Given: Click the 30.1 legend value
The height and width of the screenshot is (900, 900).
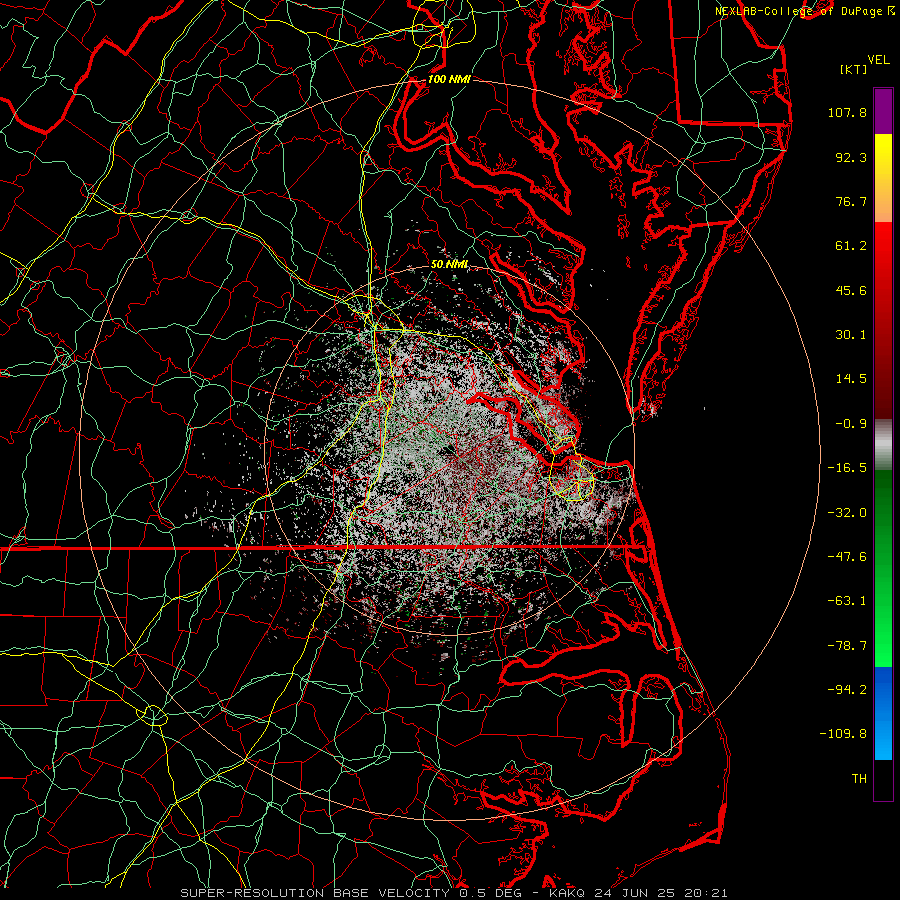Looking at the screenshot, I should (x=851, y=335).
